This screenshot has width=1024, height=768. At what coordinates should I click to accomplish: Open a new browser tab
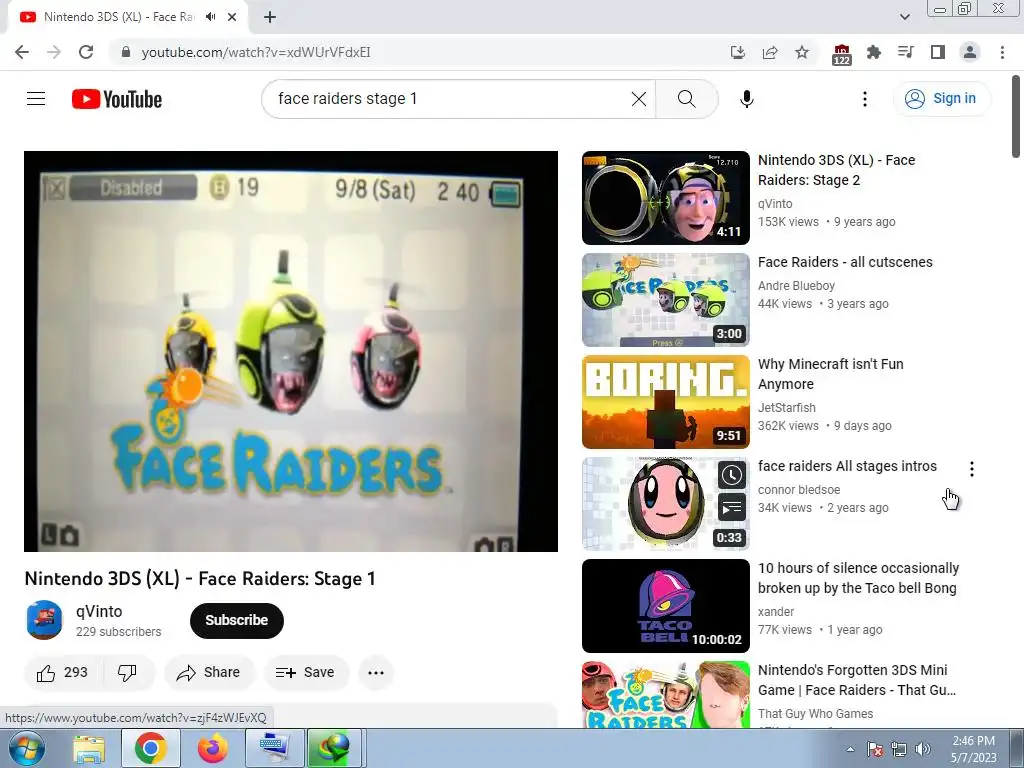click(x=270, y=17)
